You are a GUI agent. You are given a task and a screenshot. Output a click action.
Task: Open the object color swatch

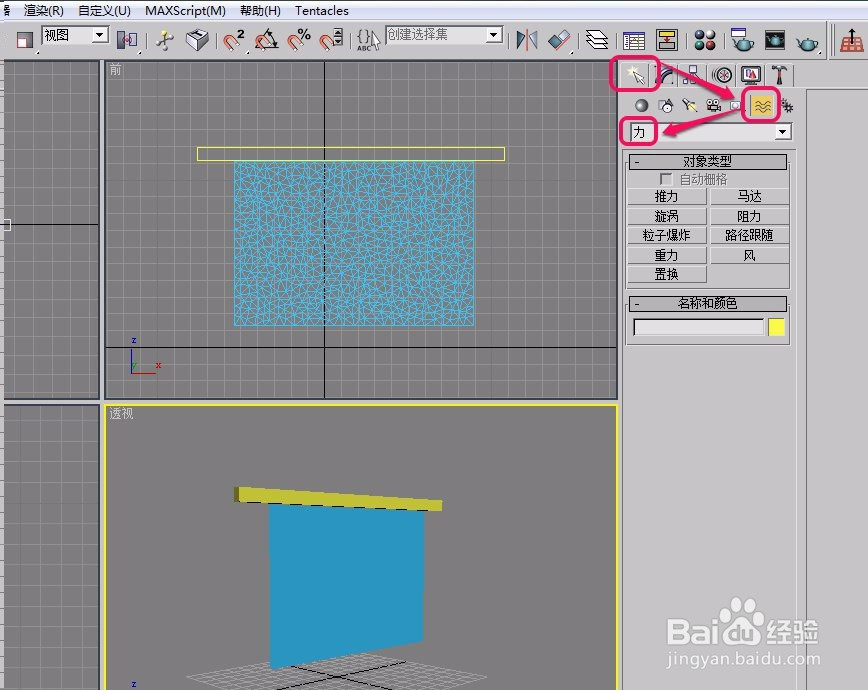[x=778, y=327]
